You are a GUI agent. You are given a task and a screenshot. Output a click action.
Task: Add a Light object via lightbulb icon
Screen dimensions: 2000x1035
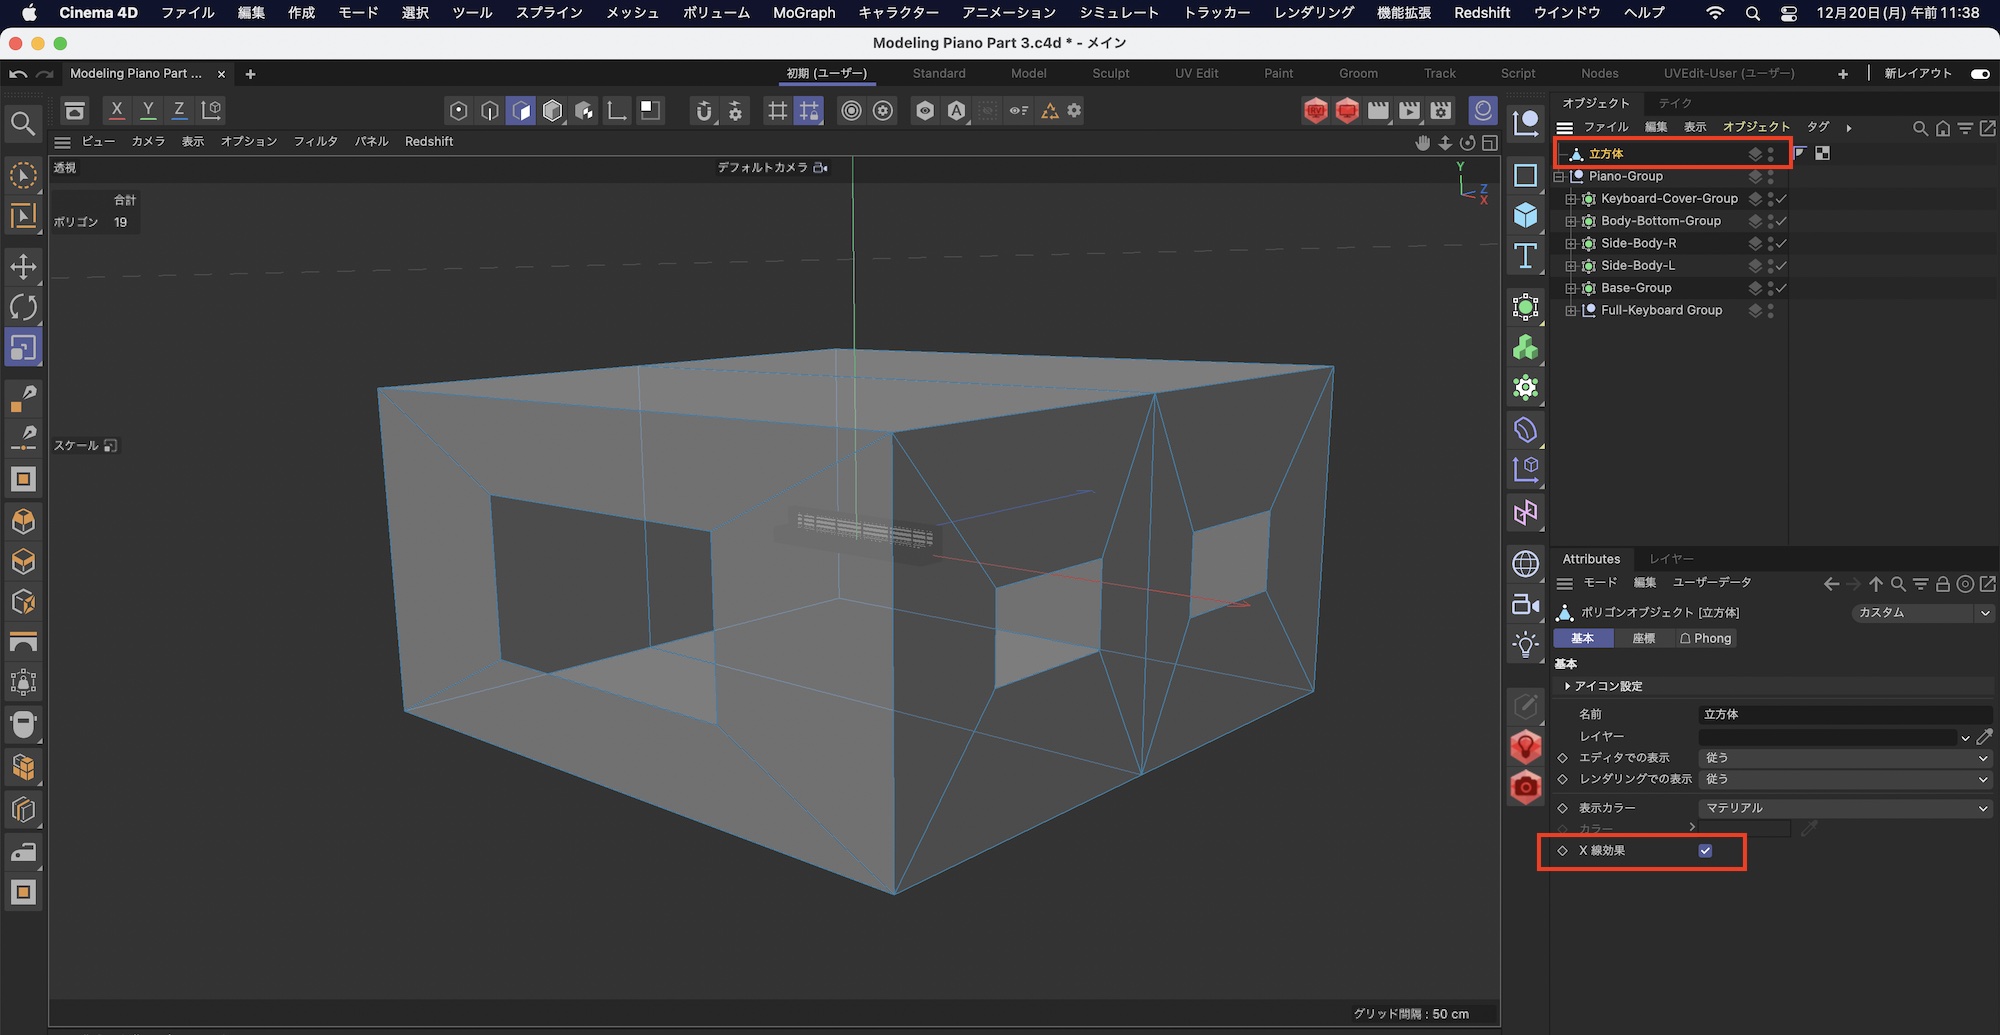[1525, 645]
